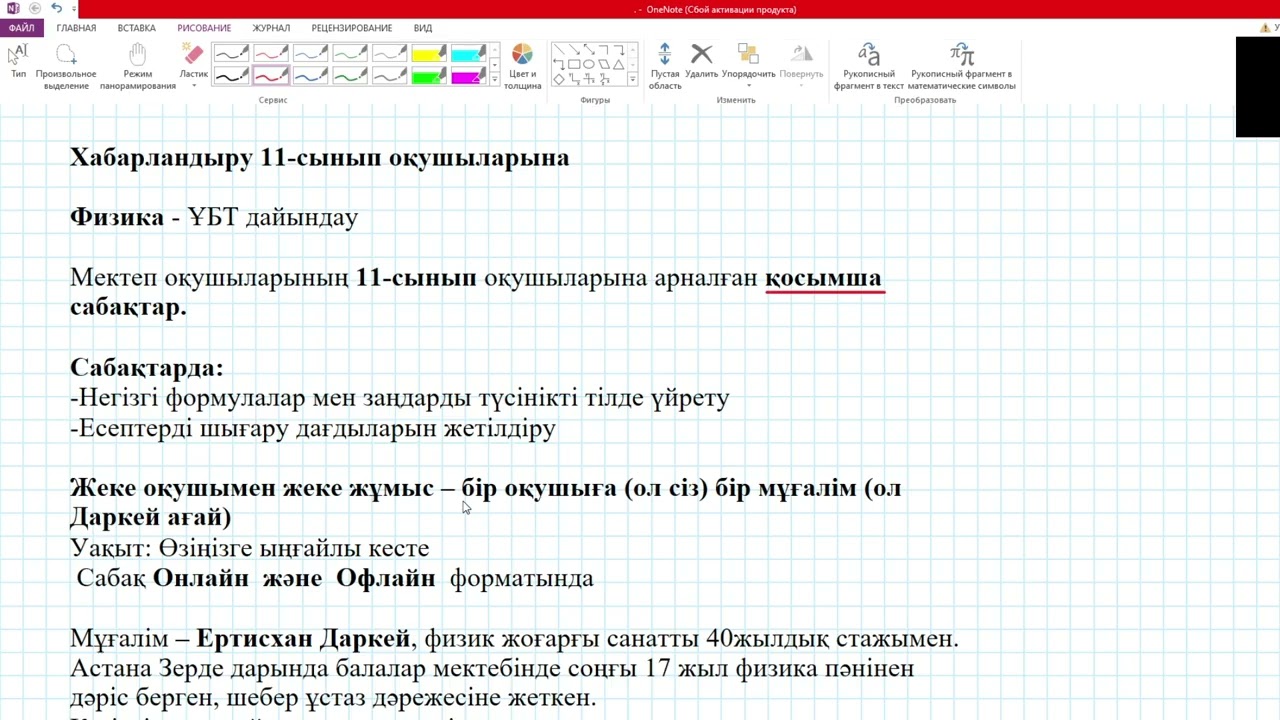
Task: Click the bold text 'Сабақтарда:'
Action: coord(146,368)
